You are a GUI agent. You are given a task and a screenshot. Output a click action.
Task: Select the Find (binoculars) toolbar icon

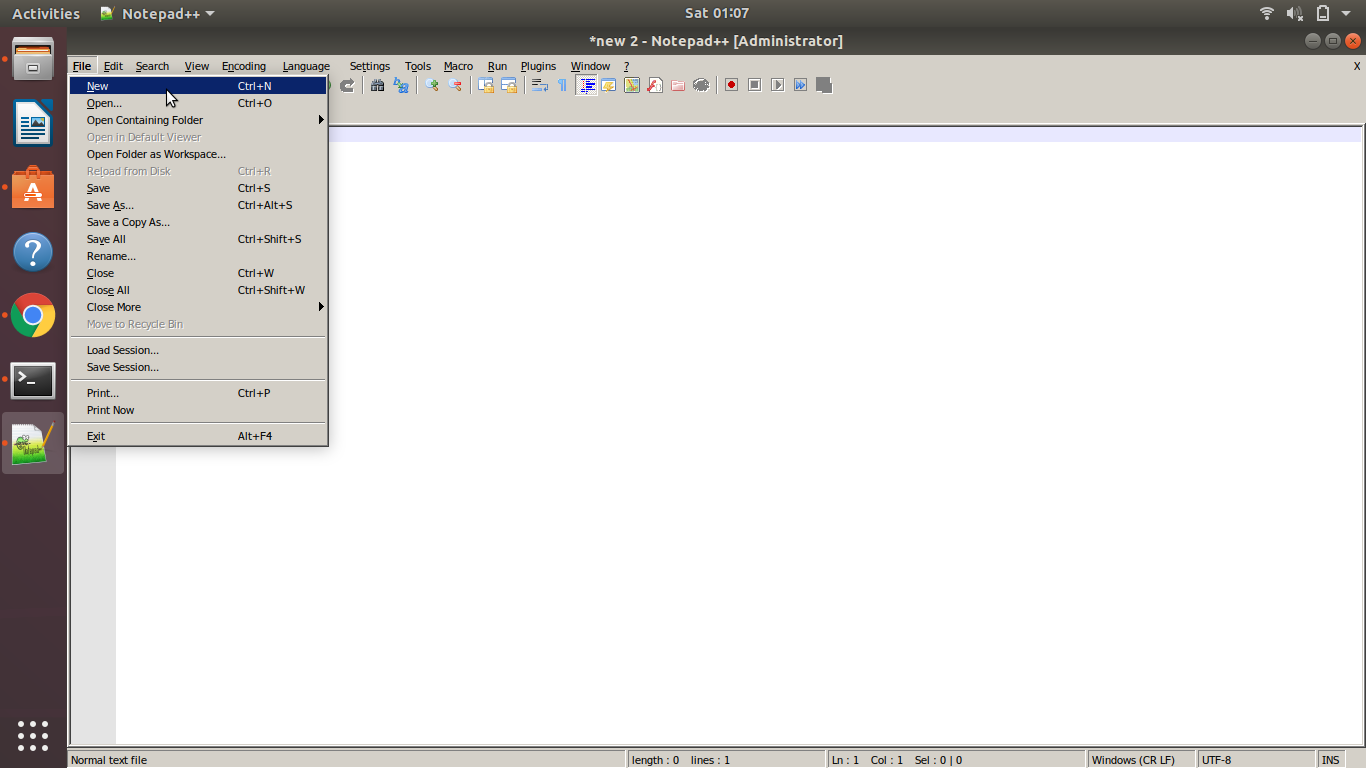tap(377, 85)
